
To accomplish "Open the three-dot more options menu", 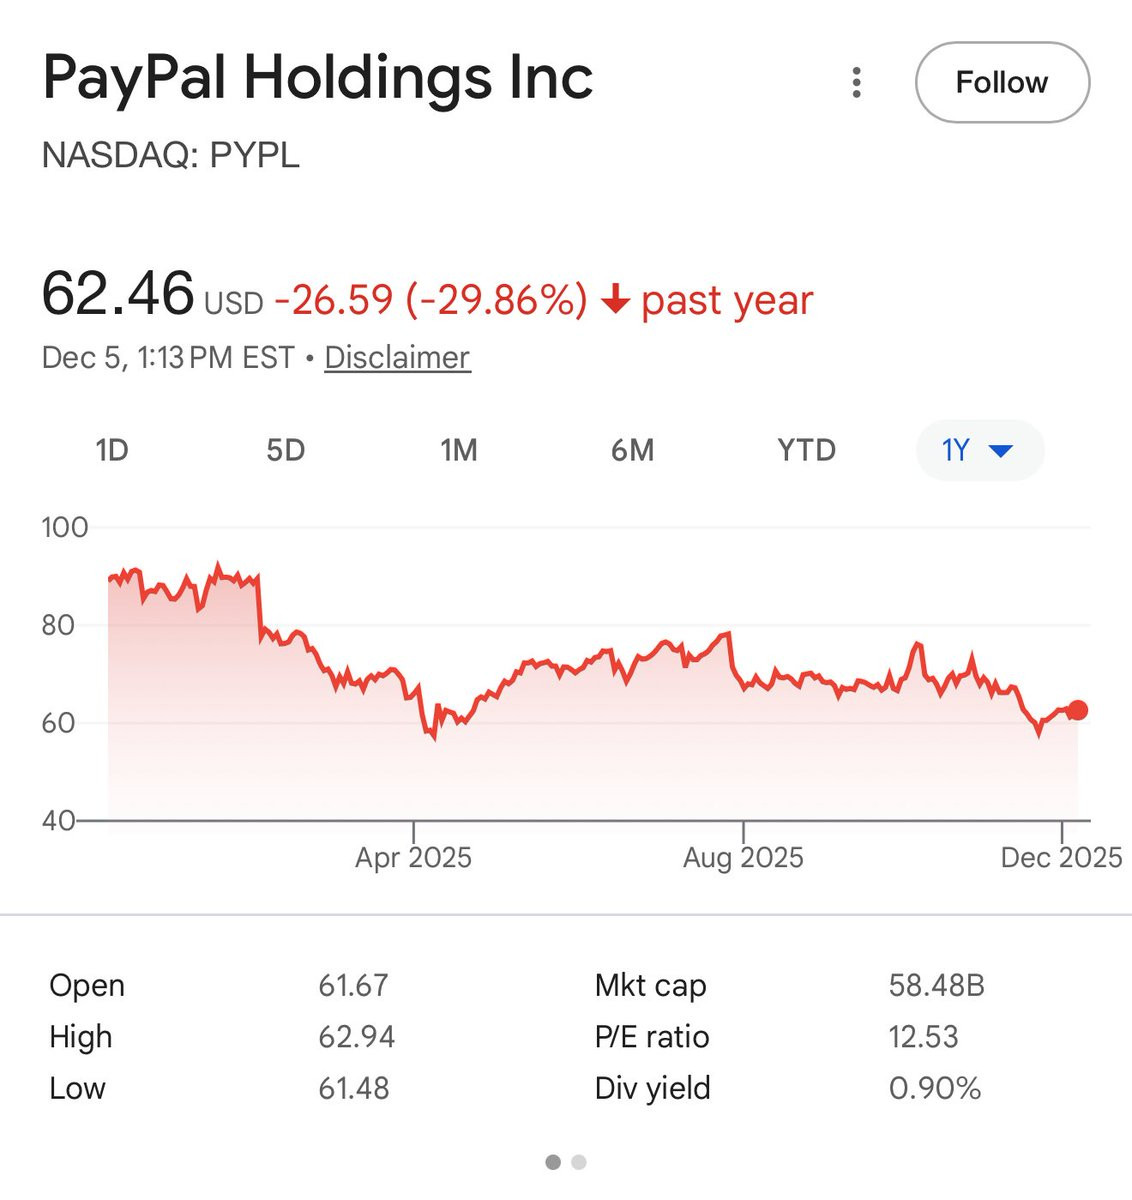I will tap(856, 82).
